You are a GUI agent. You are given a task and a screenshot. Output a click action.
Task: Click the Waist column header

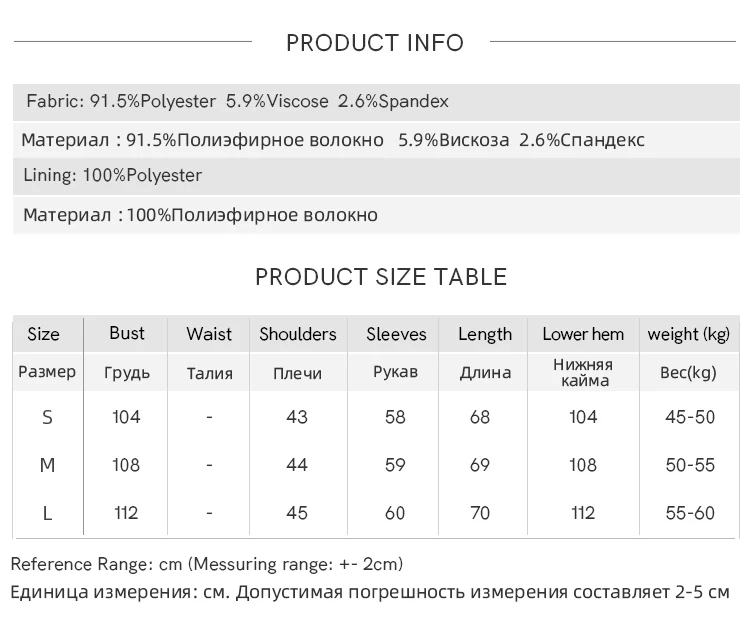tap(209, 334)
